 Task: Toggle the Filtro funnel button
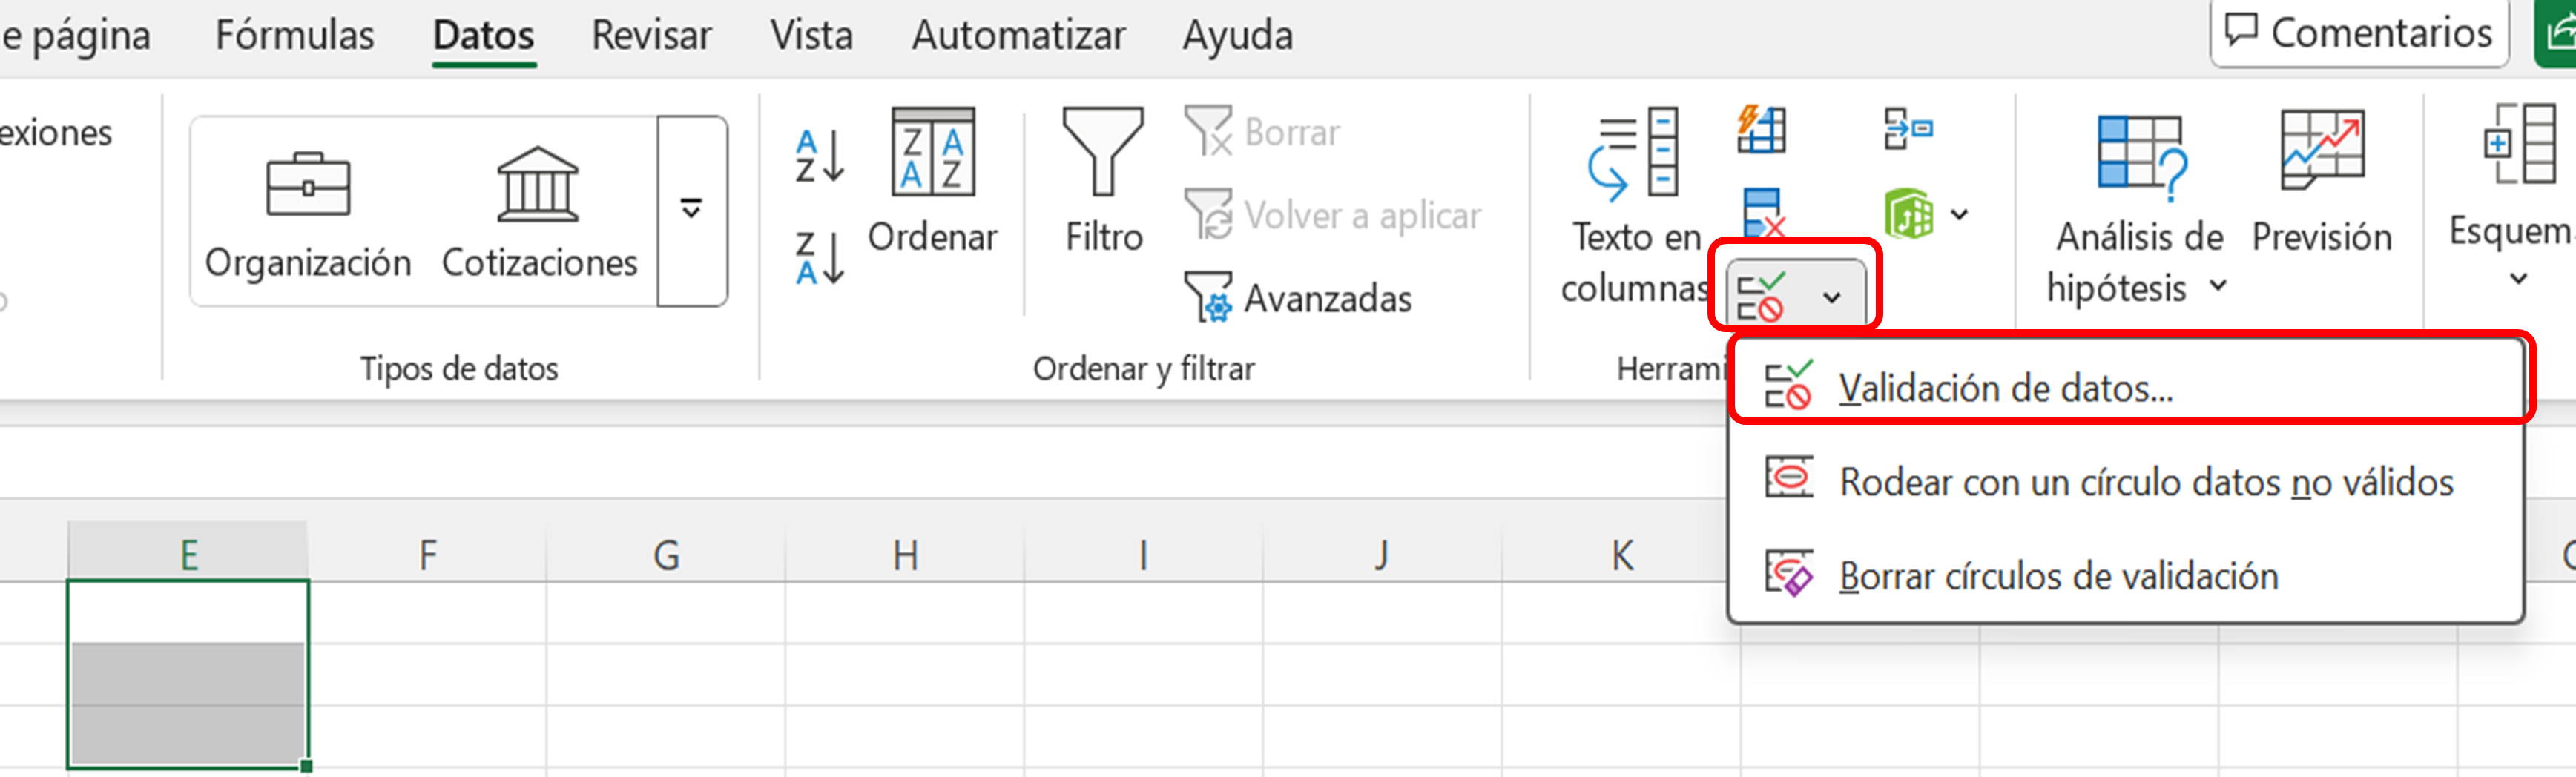tap(1103, 182)
